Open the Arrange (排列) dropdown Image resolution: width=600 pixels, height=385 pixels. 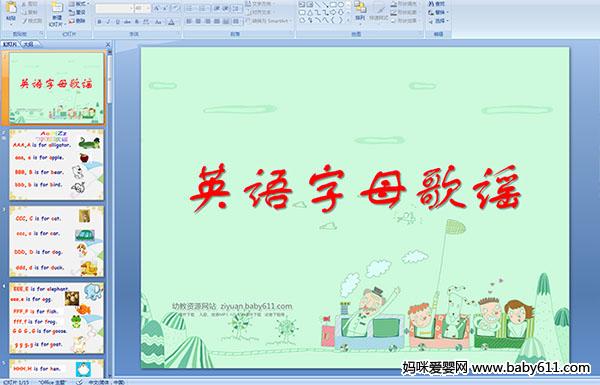pyautogui.click(x=360, y=12)
